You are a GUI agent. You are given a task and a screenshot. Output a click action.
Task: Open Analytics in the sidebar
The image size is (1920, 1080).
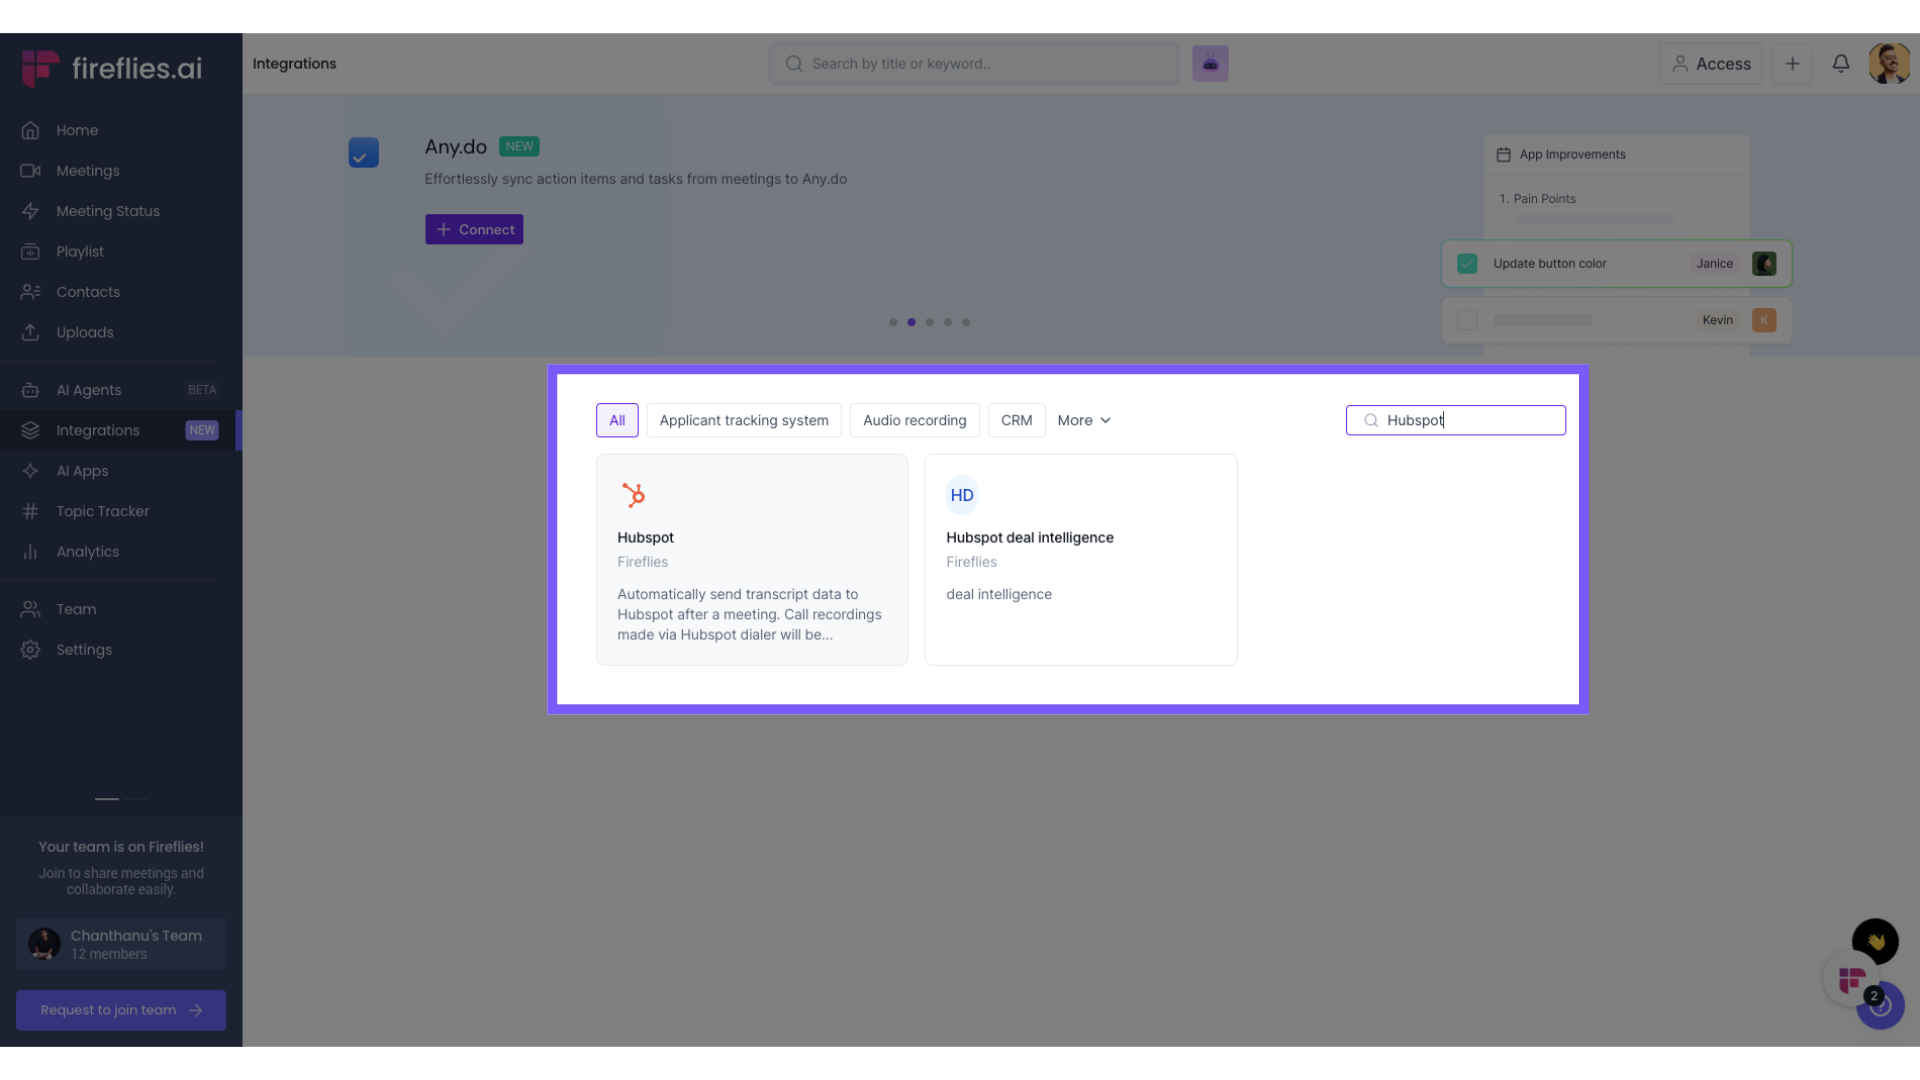point(87,552)
